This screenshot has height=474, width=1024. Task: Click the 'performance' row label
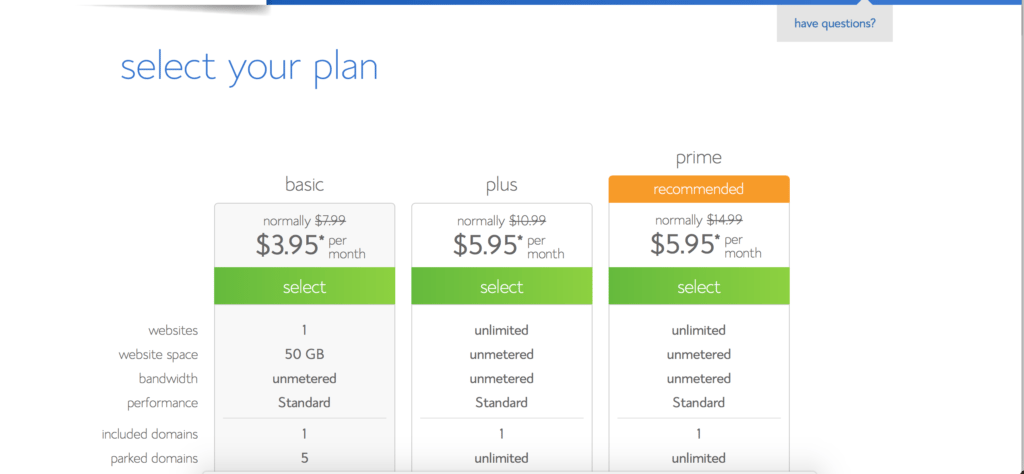coord(163,403)
